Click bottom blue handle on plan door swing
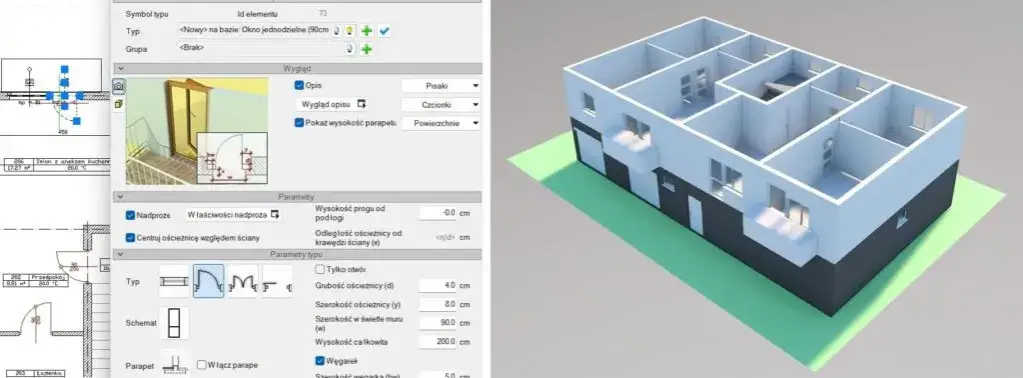 pos(76,121)
